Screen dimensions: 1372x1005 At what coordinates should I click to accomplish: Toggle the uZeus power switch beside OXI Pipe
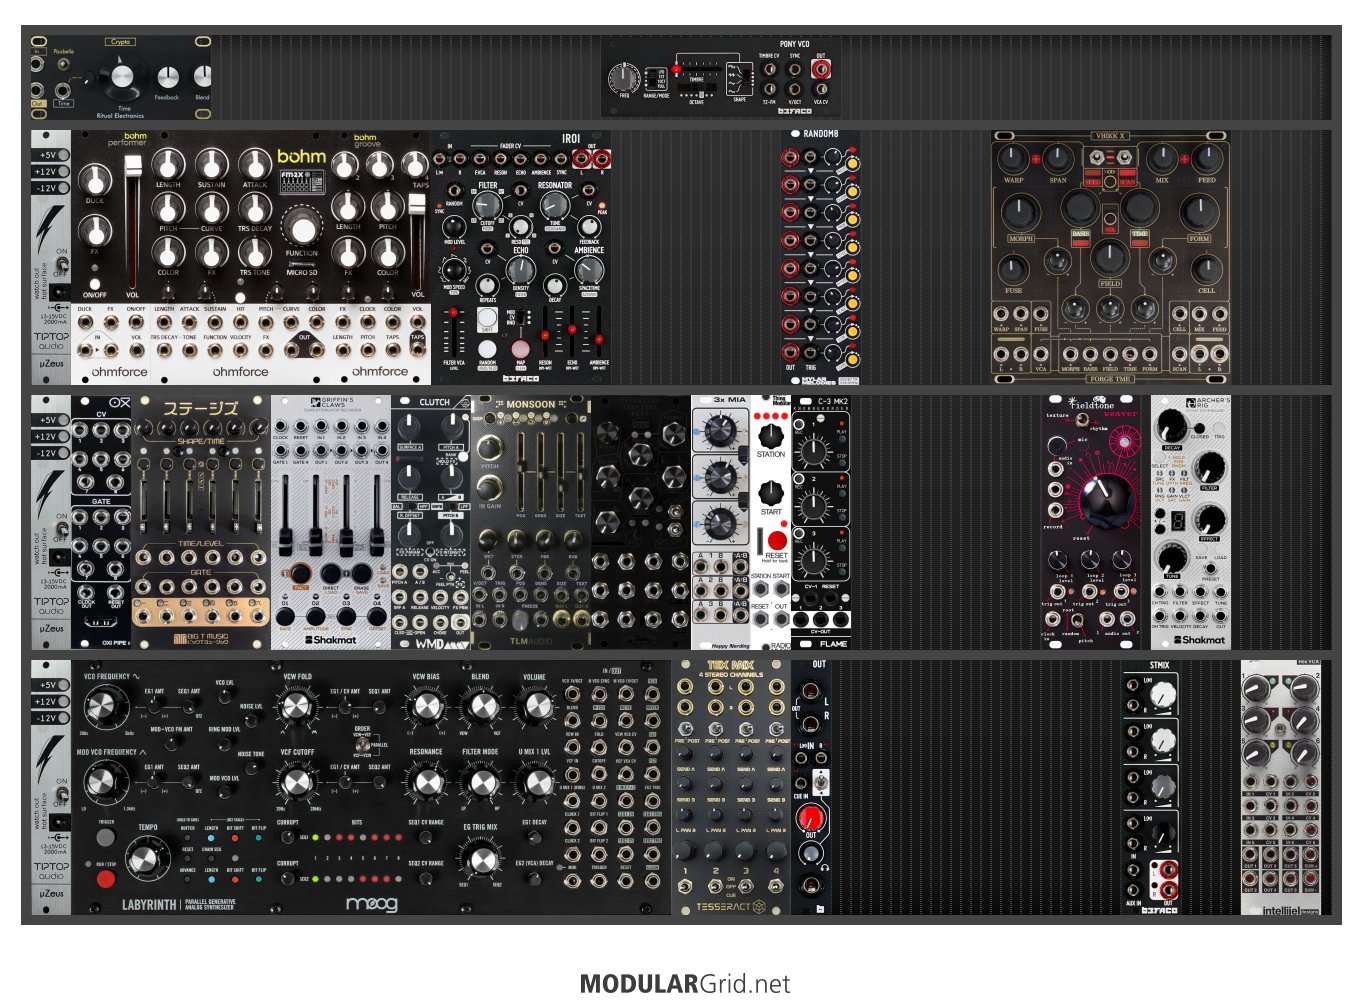(x=61, y=530)
